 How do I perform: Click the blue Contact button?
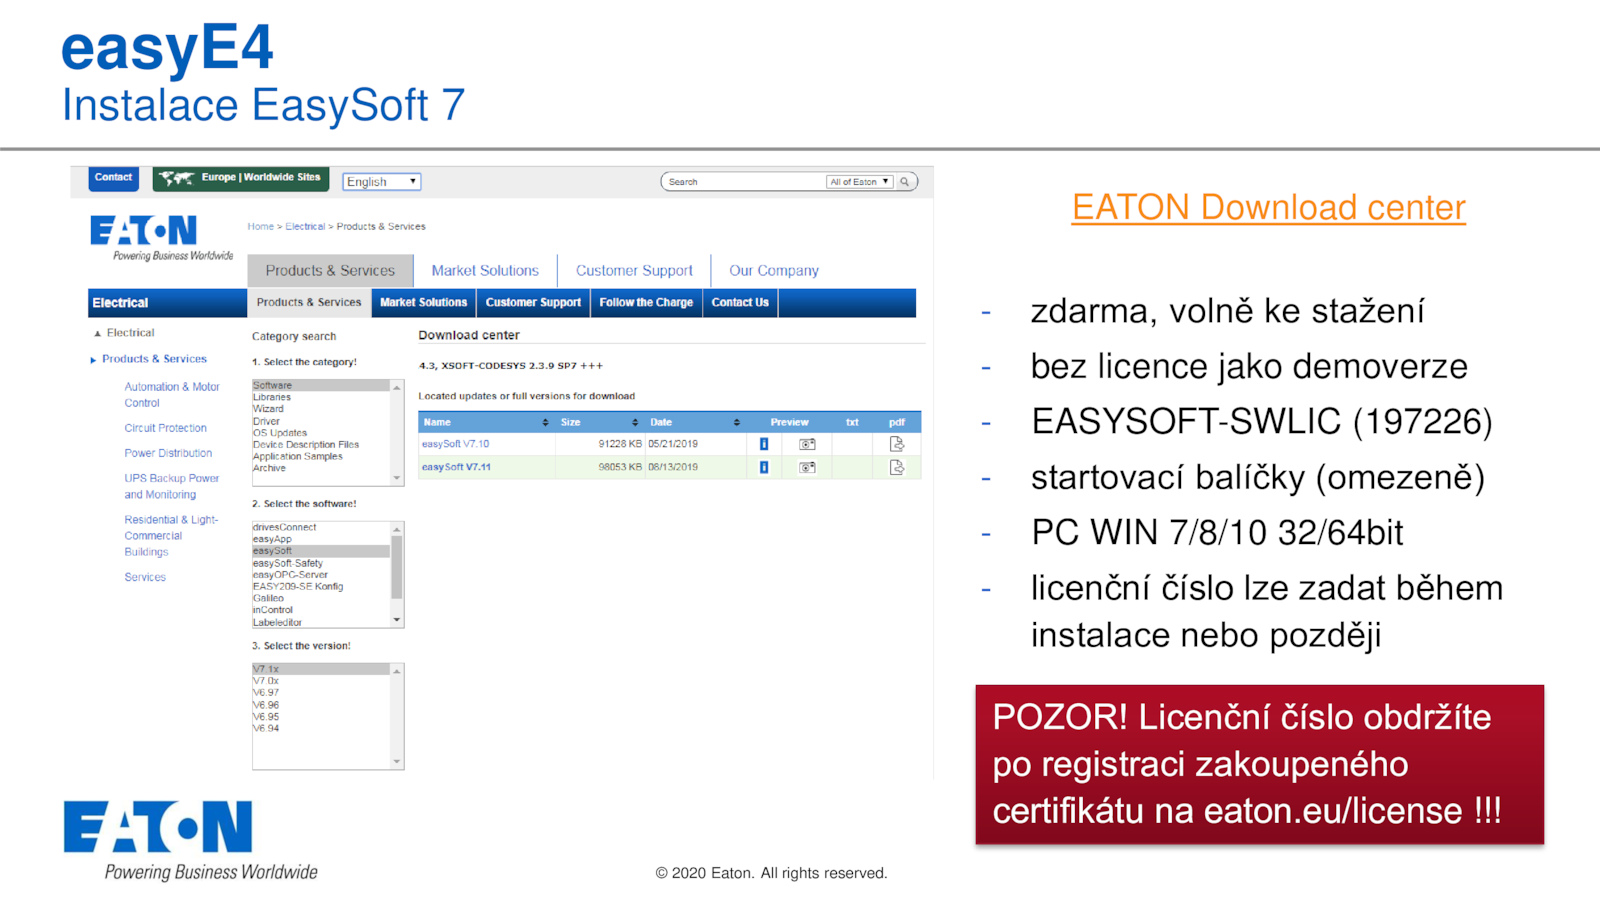[x=113, y=178]
